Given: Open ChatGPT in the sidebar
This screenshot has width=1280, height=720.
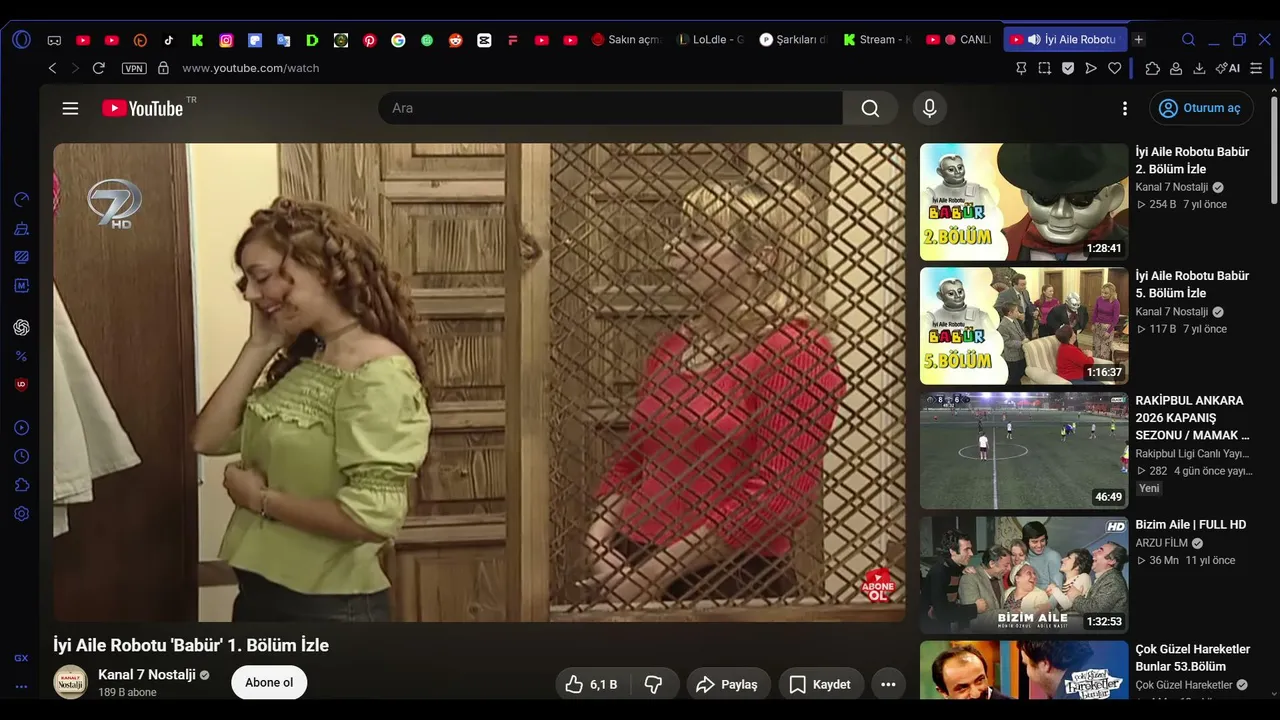Looking at the screenshot, I should pyautogui.click(x=21, y=327).
